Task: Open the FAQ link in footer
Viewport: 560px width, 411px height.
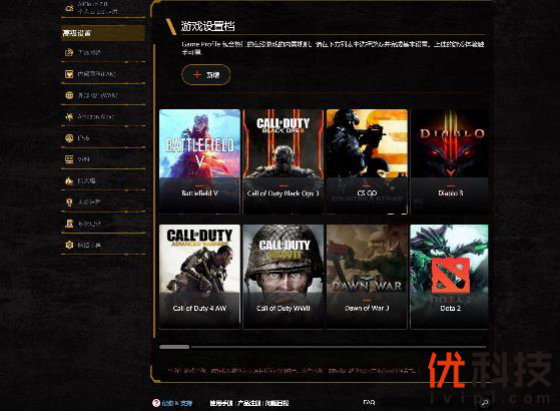Action: (369, 402)
